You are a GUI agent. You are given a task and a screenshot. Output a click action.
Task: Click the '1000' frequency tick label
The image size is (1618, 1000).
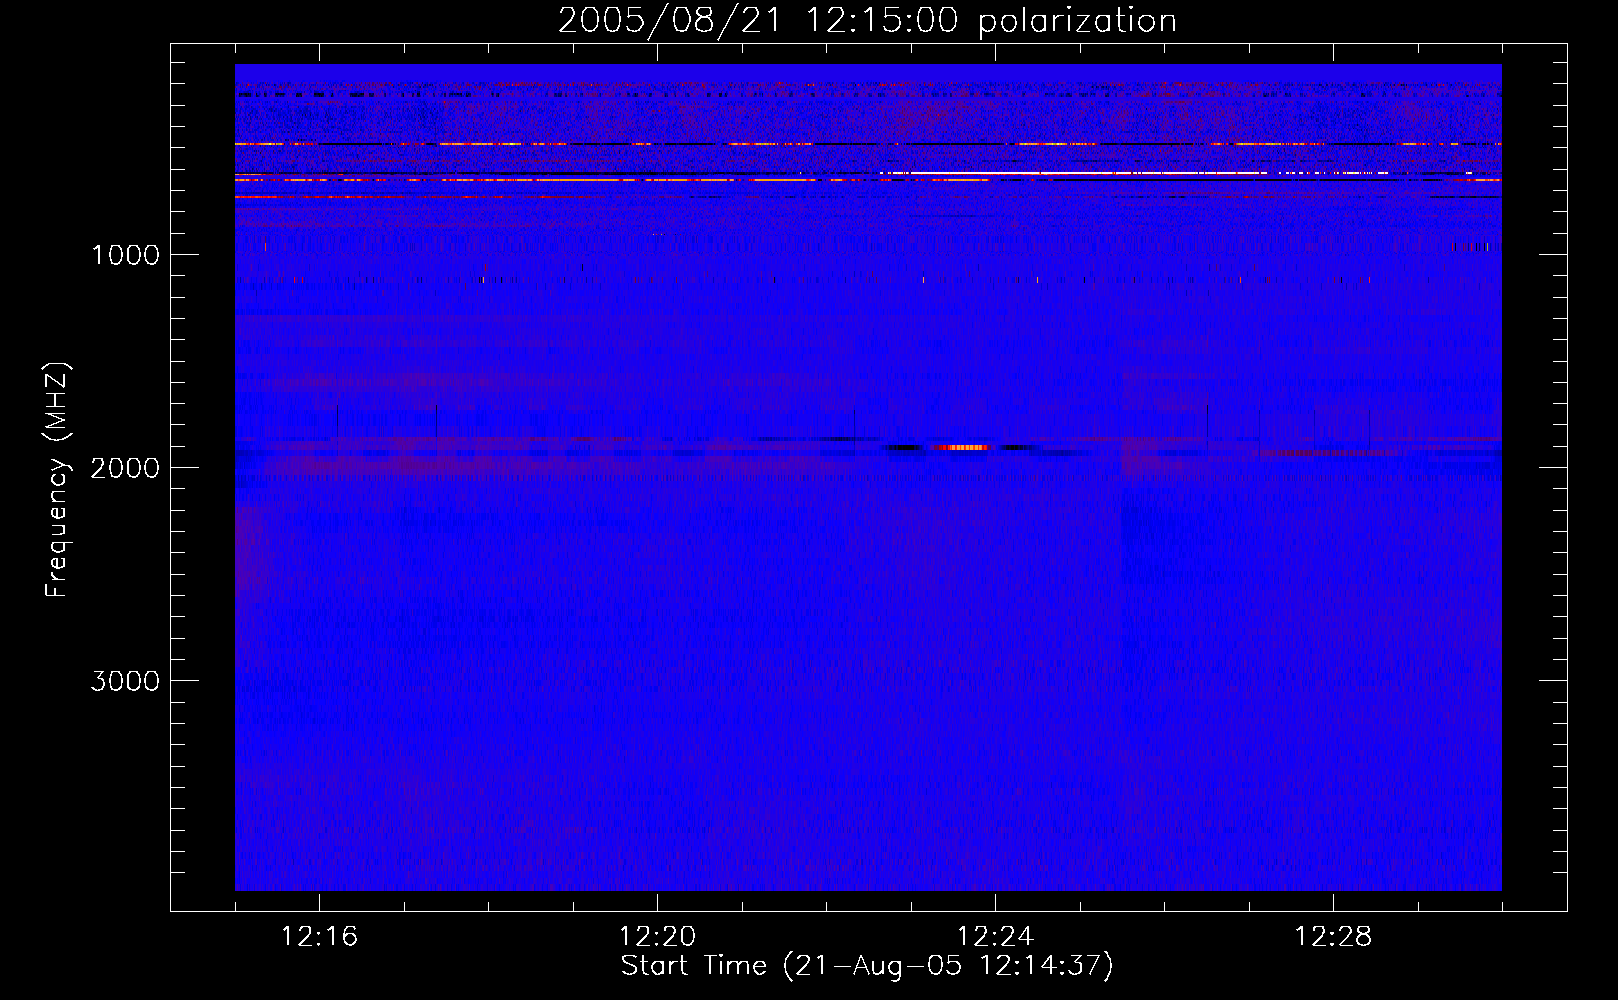(125, 255)
